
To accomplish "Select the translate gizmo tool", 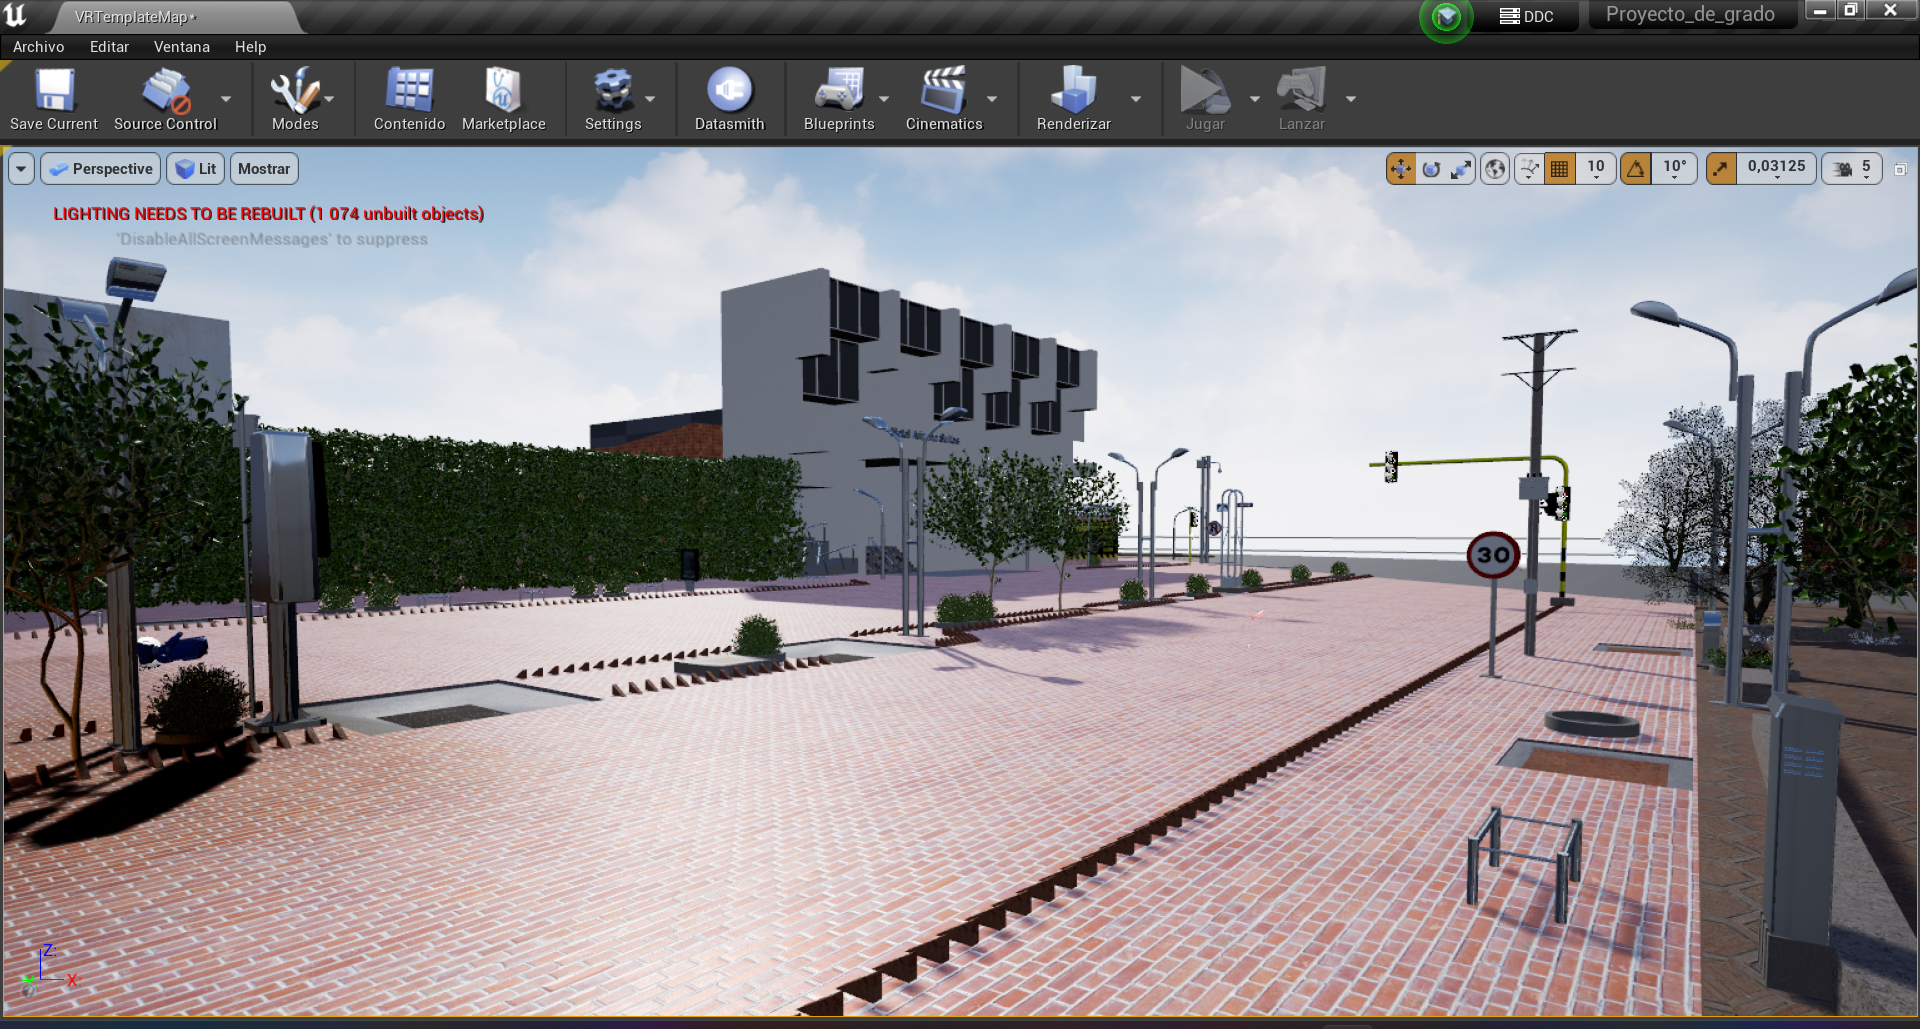I will click(1401, 169).
